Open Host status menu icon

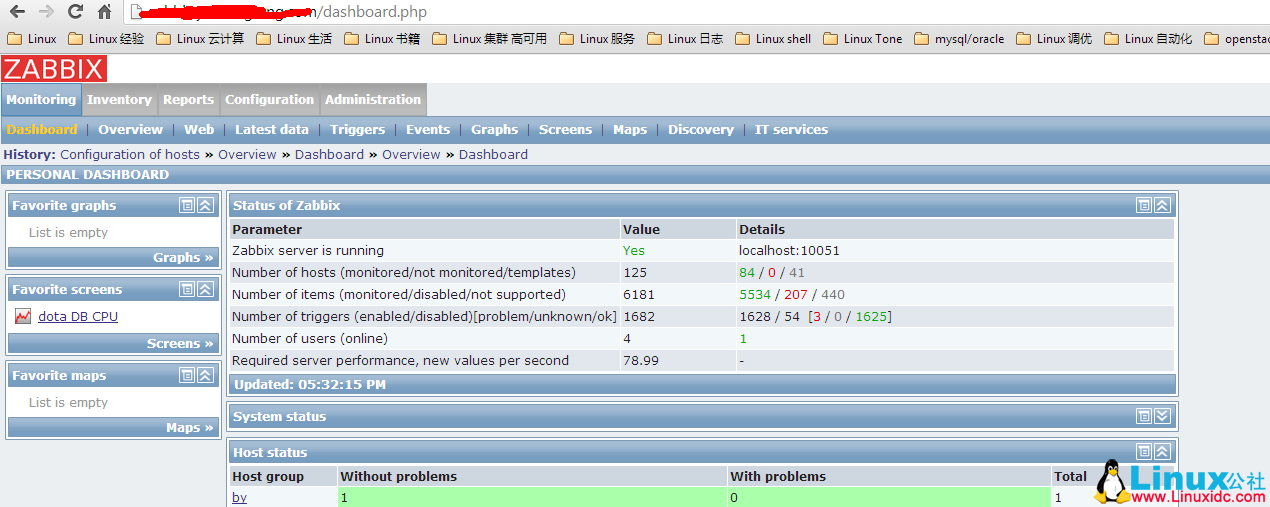point(1144,452)
